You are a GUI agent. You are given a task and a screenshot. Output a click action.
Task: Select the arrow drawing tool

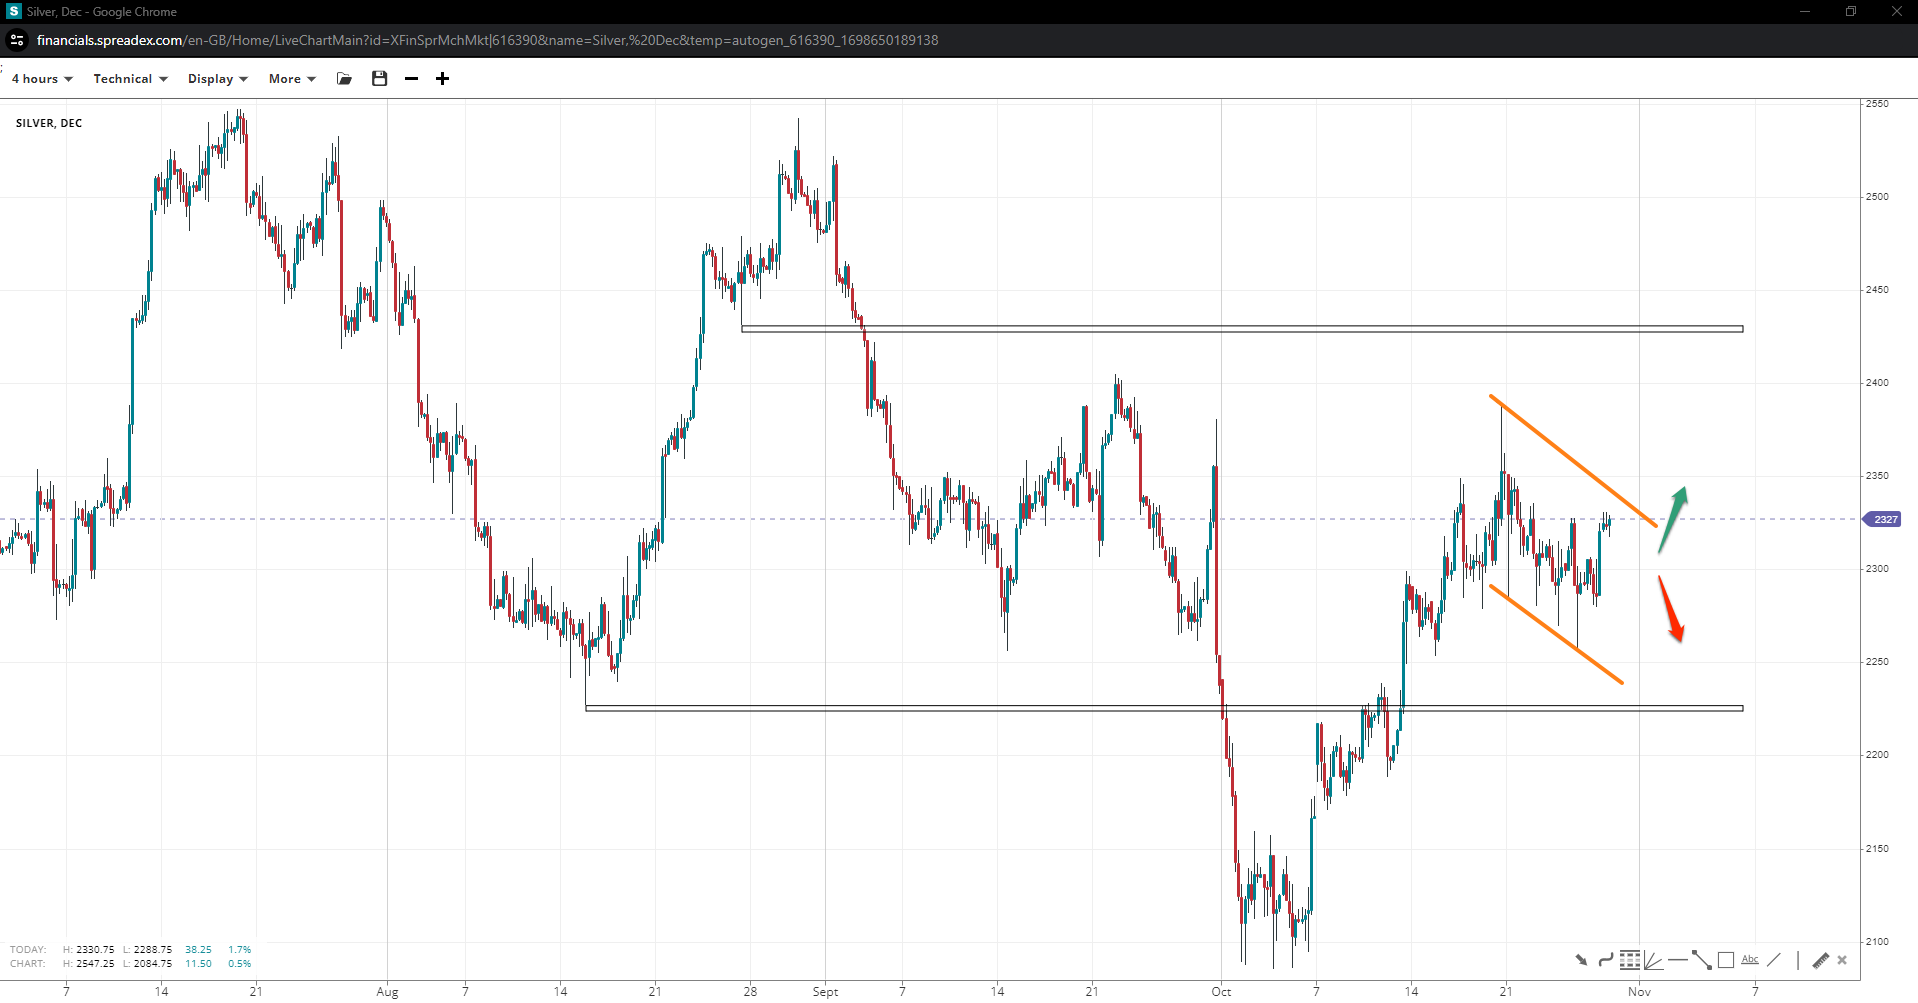coord(1581,960)
